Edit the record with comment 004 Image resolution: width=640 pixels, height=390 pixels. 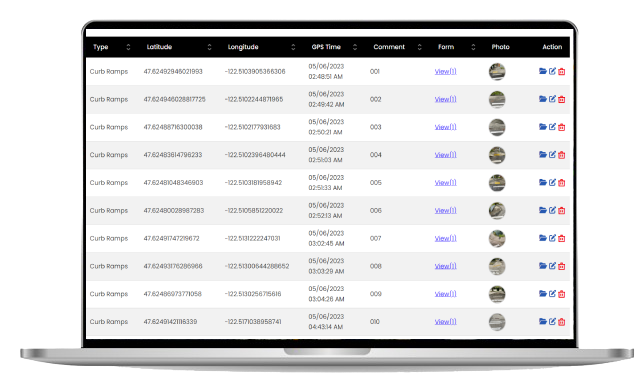(552, 155)
